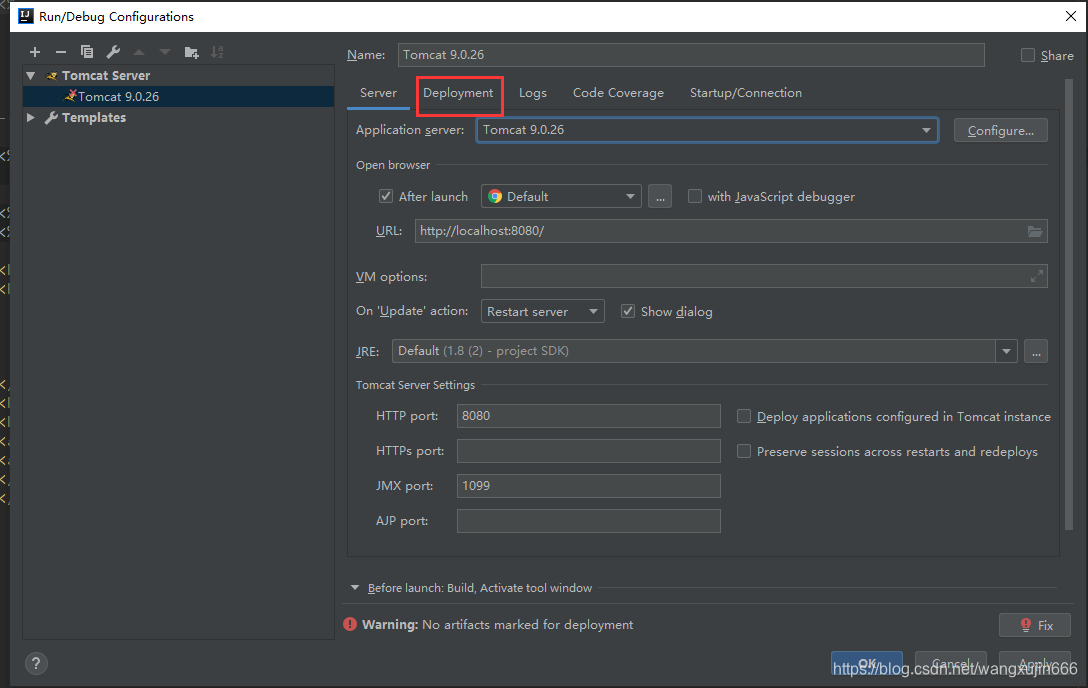Close the Run/Debug Configurations dialog
1088x688 pixels.
click(x=1071, y=16)
